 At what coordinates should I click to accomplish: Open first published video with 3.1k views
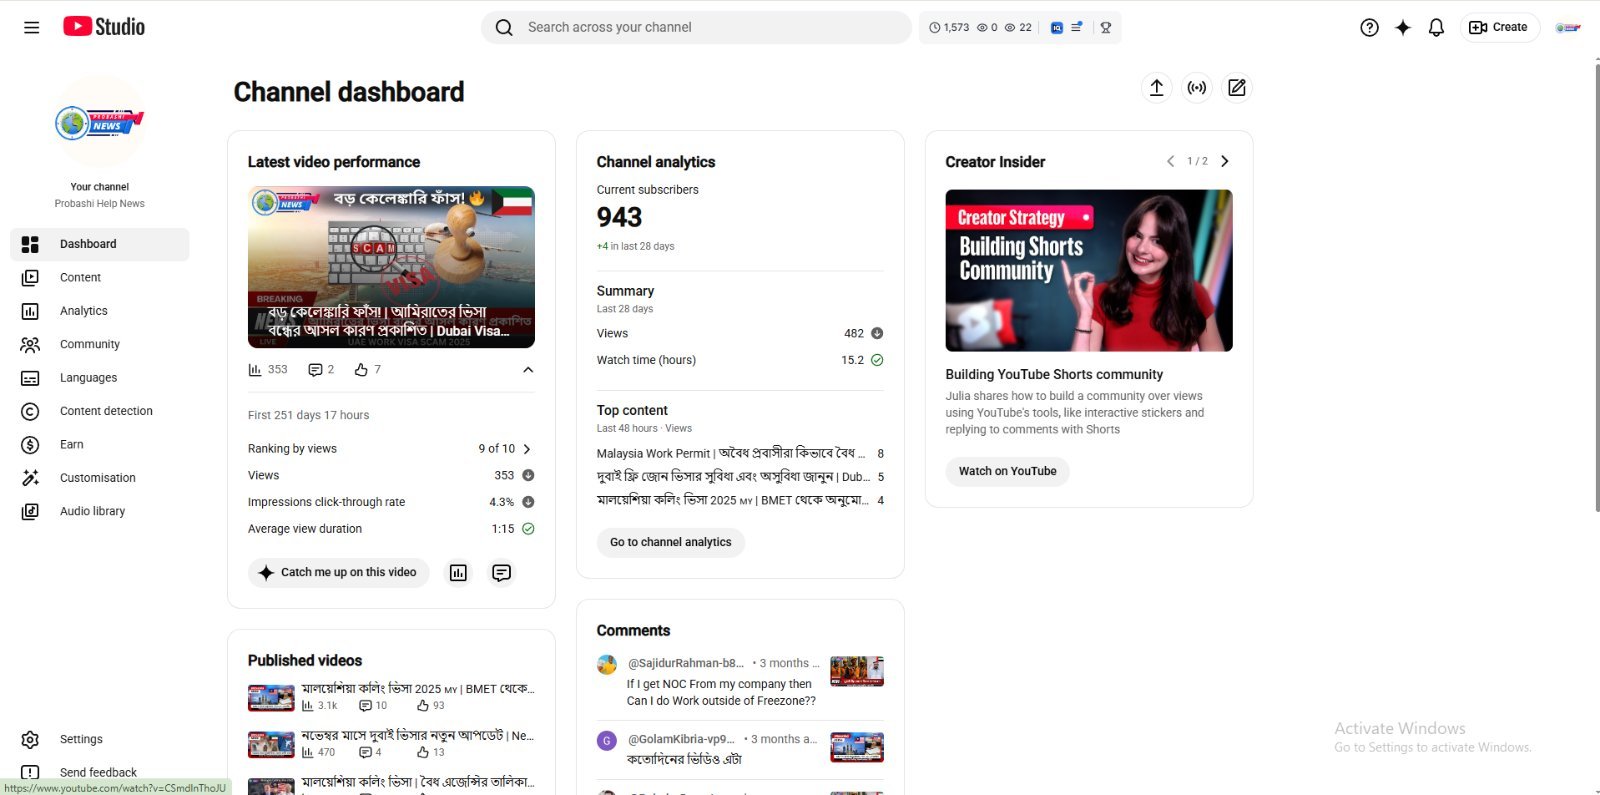tap(391, 697)
